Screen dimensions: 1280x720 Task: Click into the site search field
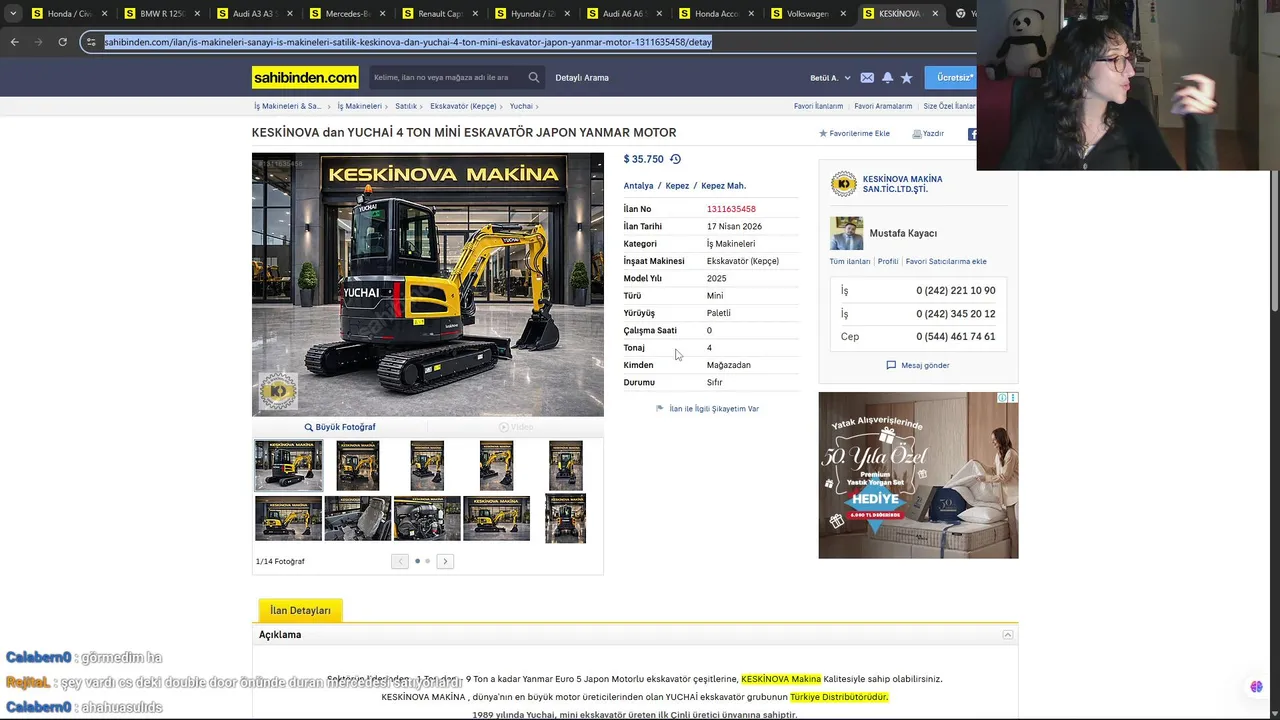446,77
